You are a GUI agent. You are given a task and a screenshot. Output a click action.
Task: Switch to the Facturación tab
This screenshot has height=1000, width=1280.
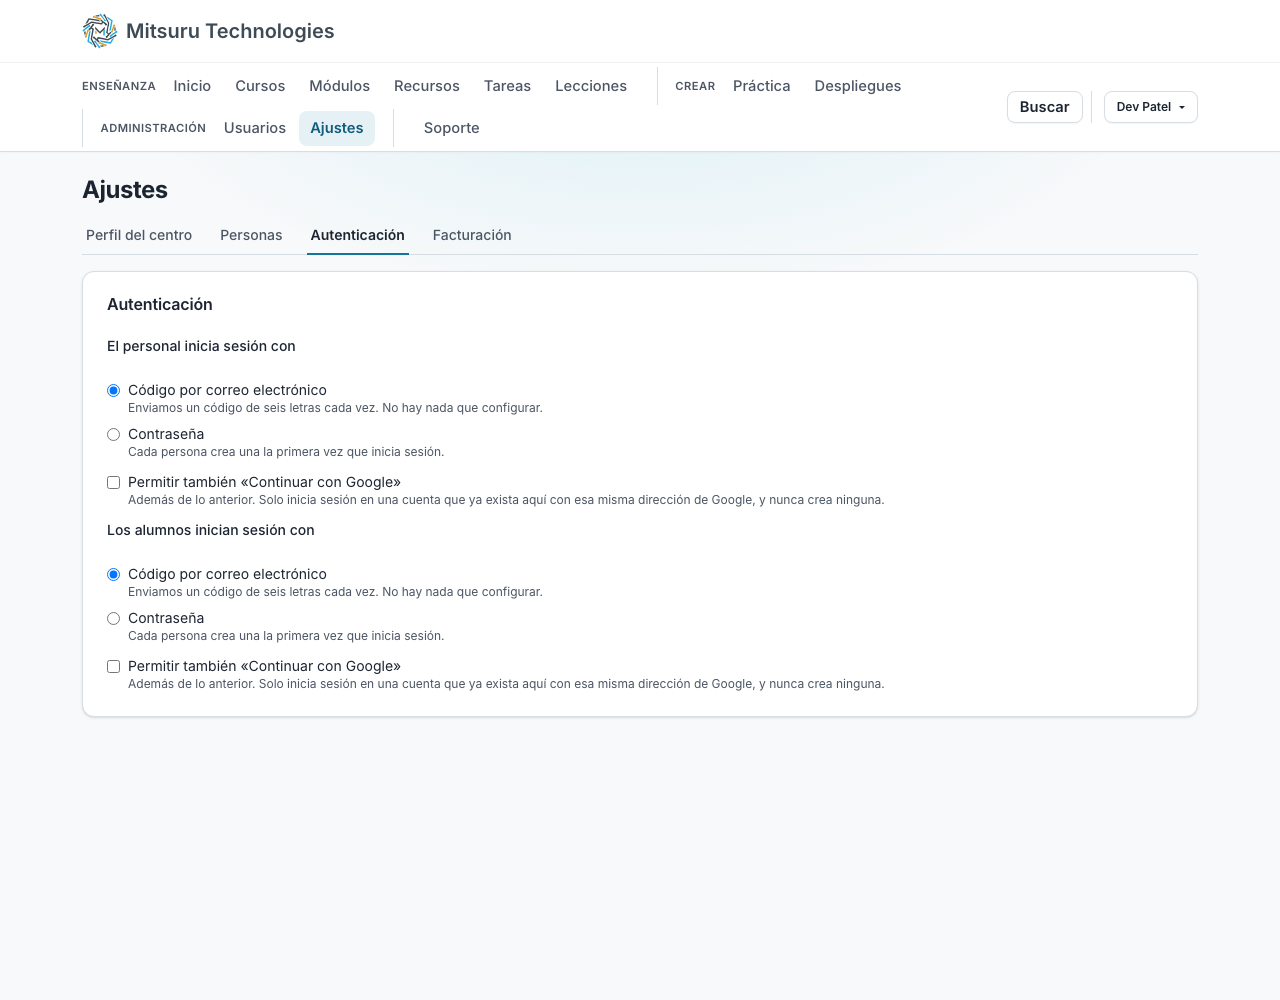tap(472, 235)
